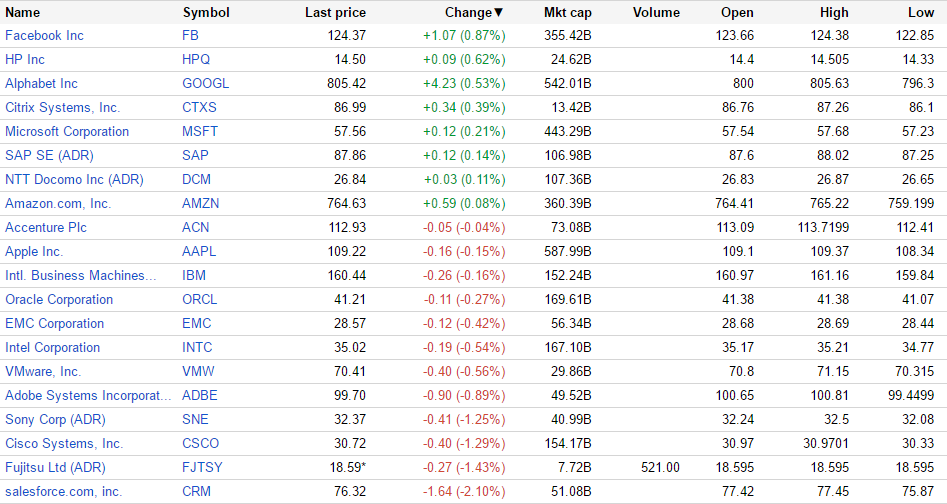Open the Intl. Business Machines link
947x504 pixels.
(81, 276)
